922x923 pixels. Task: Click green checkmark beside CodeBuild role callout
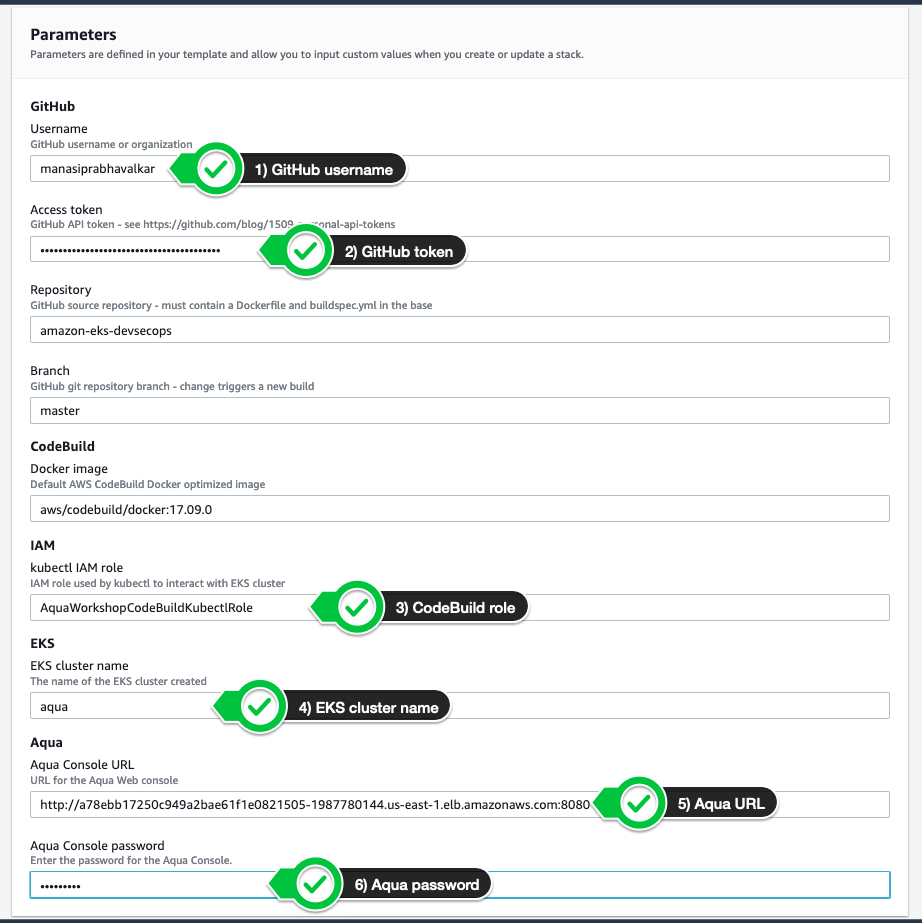[354, 607]
